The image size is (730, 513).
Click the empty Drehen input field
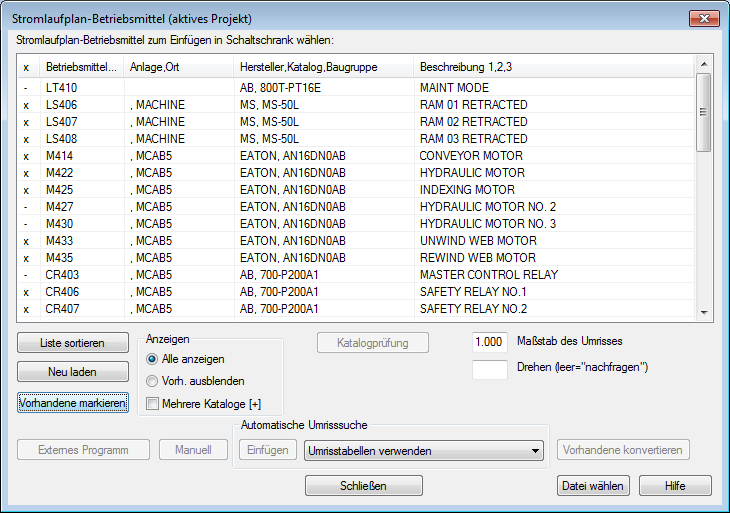point(489,370)
